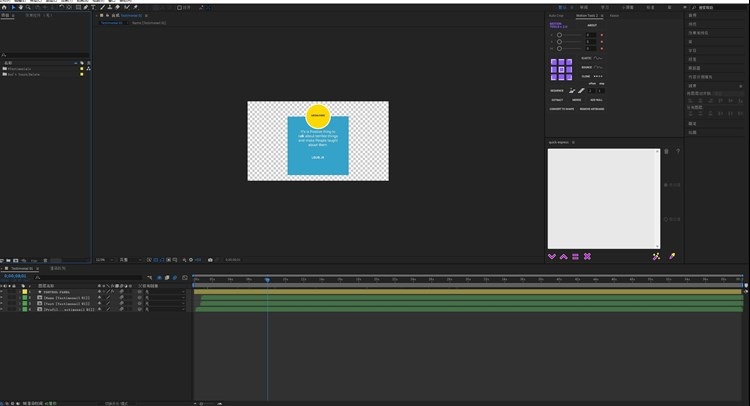This screenshot has width=750, height=406.
Task: Enable motion blur for timeline layers
Action: [175, 278]
